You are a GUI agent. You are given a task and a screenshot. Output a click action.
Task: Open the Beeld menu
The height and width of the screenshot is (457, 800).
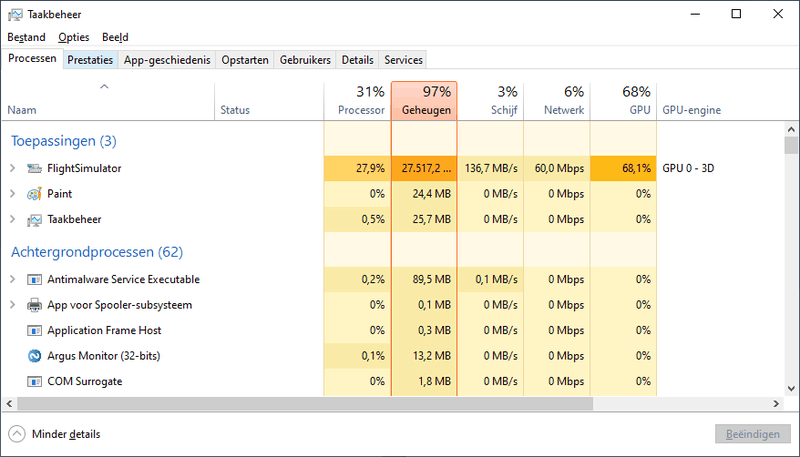coord(115,37)
